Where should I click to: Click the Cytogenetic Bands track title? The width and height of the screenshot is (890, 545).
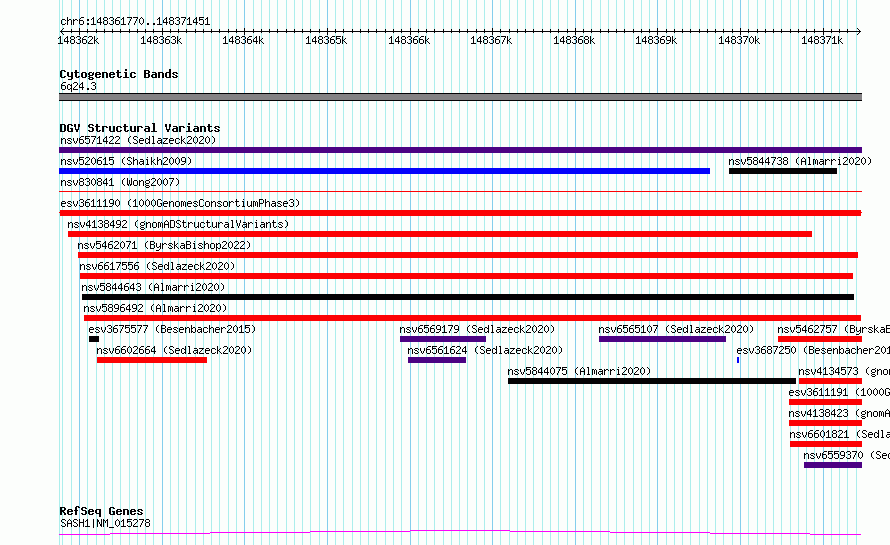[119, 74]
